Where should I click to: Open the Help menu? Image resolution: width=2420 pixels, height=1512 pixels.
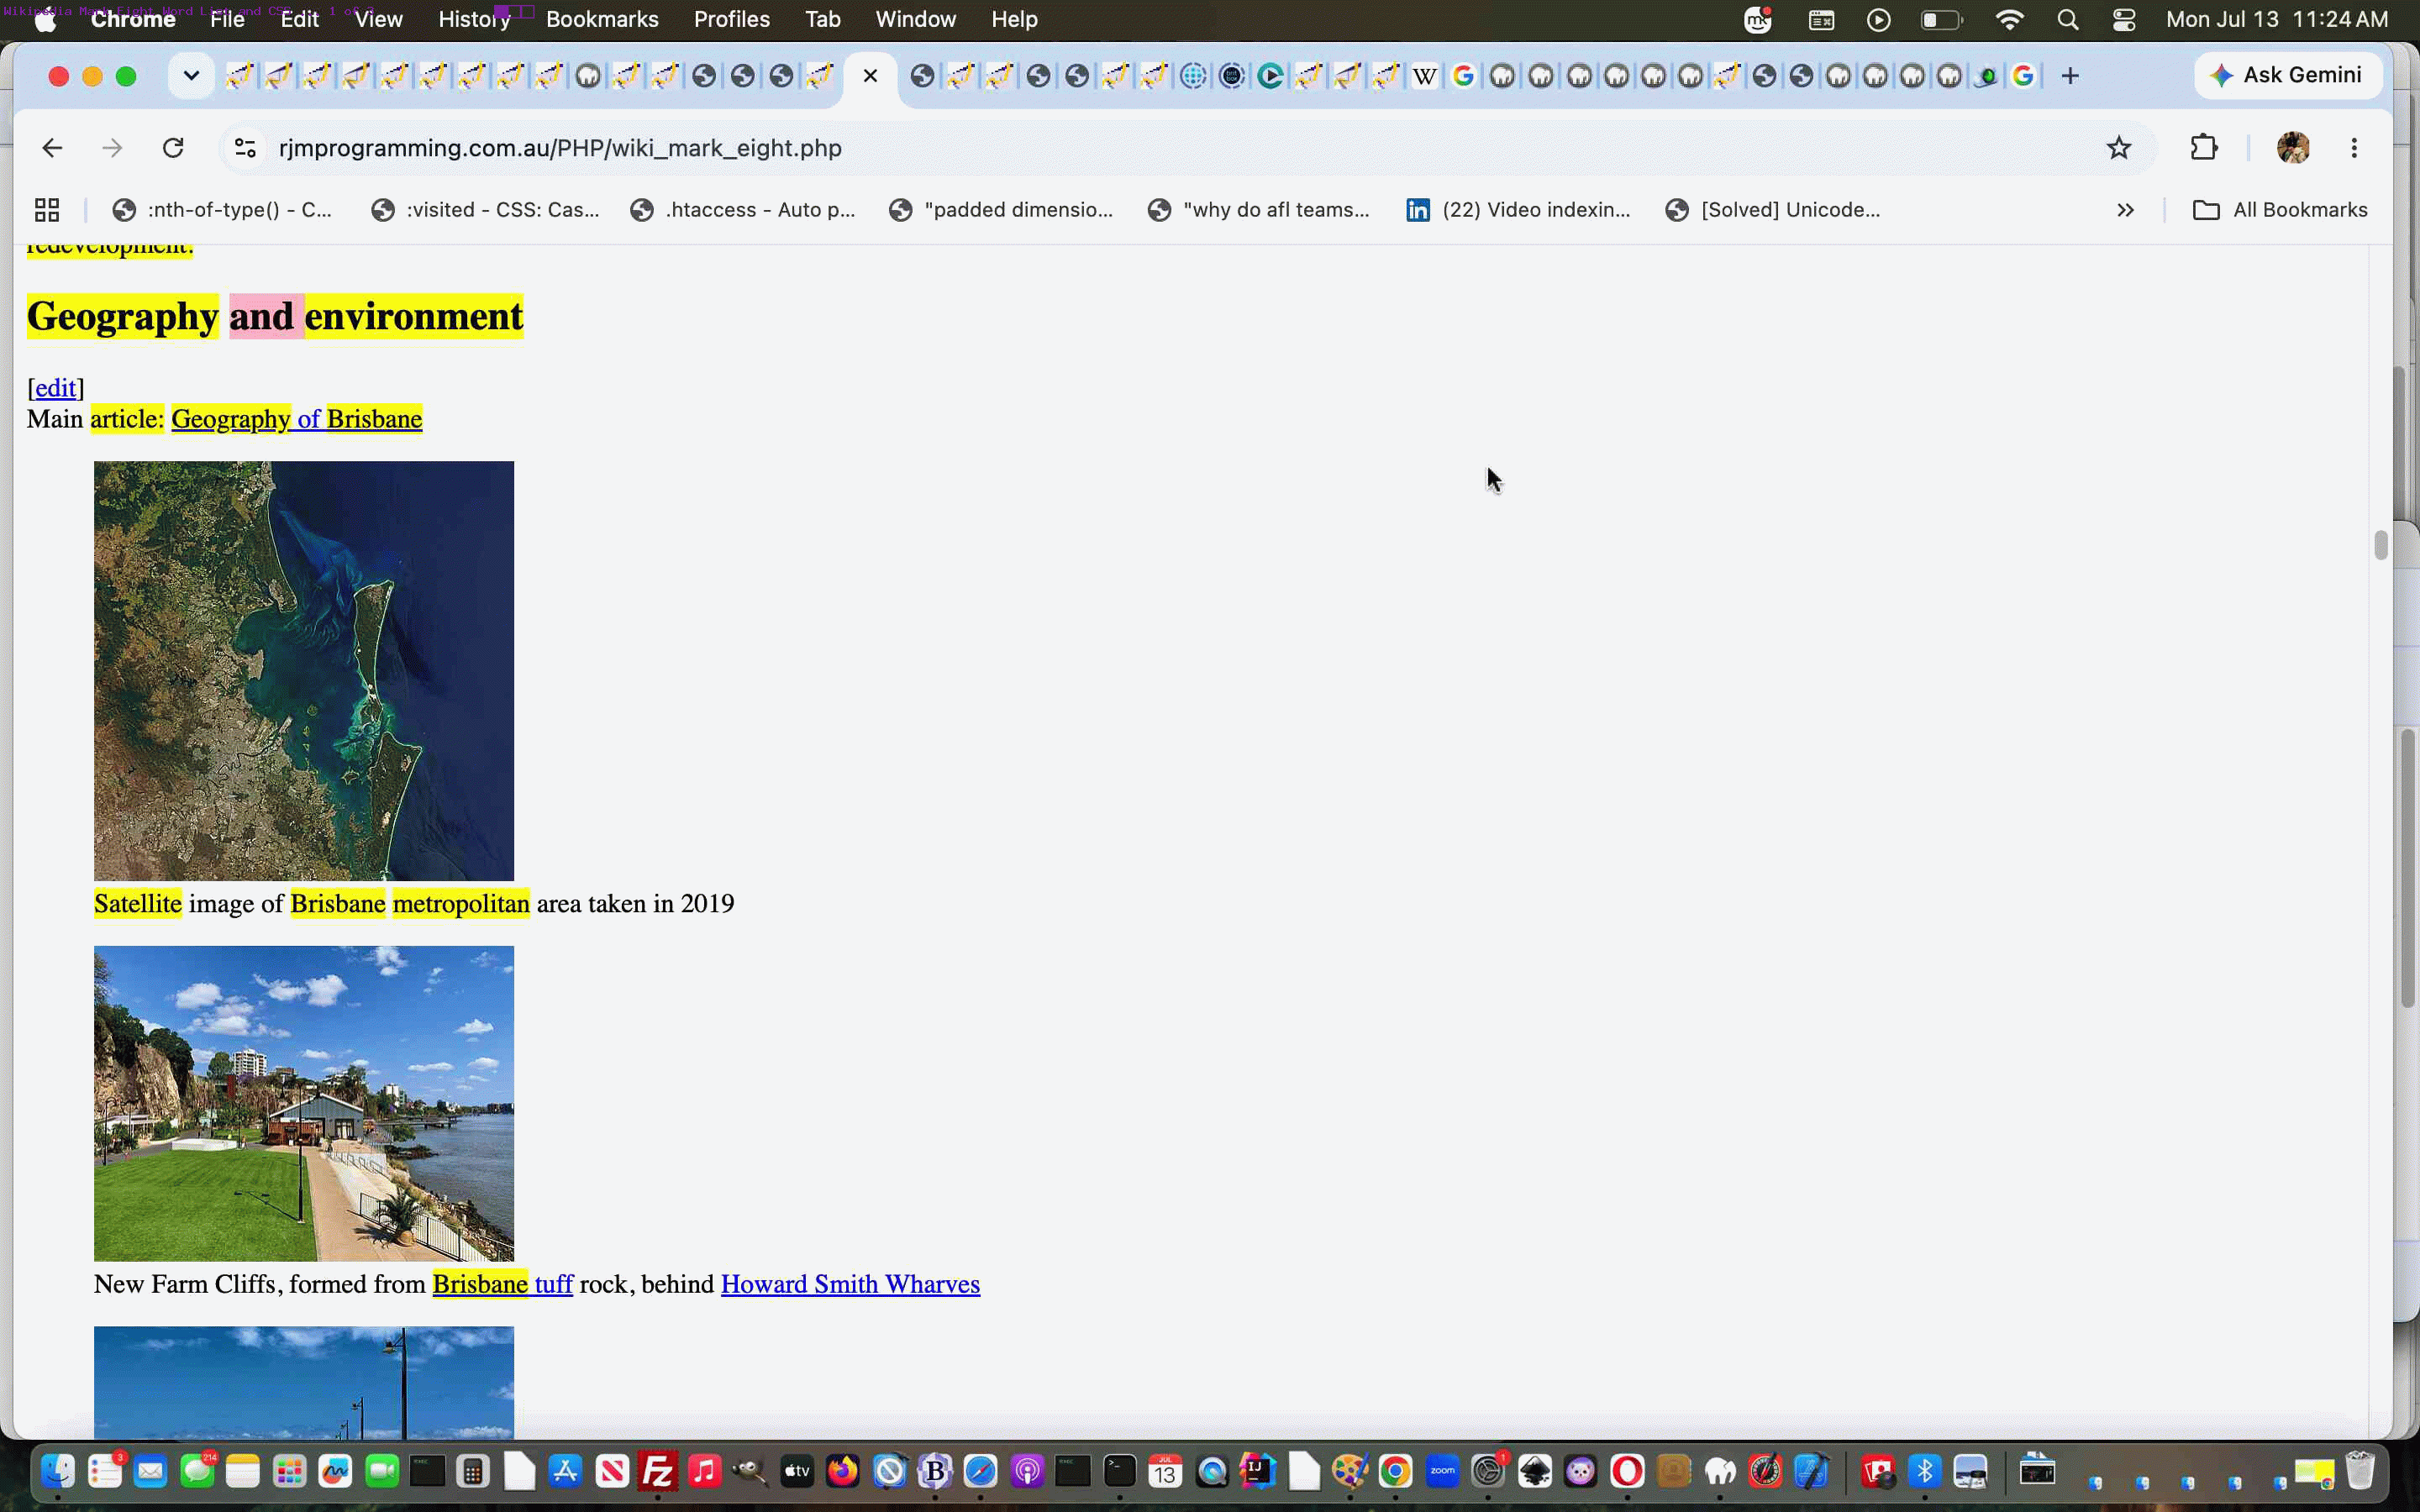[x=1014, y=19]
